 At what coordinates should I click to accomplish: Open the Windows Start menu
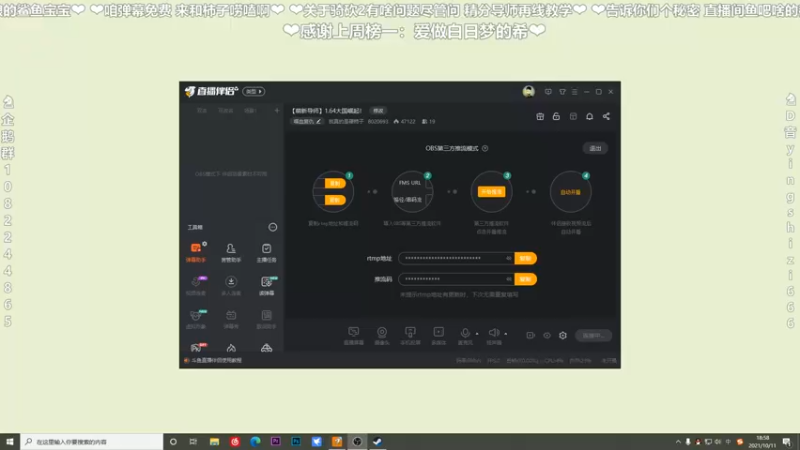coord(10,441)
